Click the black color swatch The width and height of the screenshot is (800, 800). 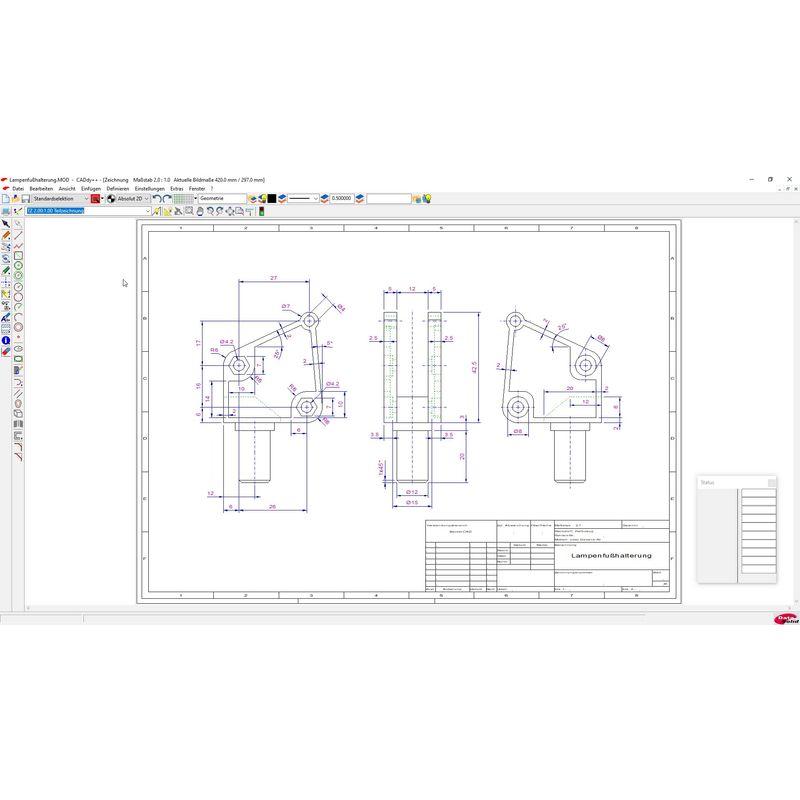pyautogui.click(x=271, y=199)
